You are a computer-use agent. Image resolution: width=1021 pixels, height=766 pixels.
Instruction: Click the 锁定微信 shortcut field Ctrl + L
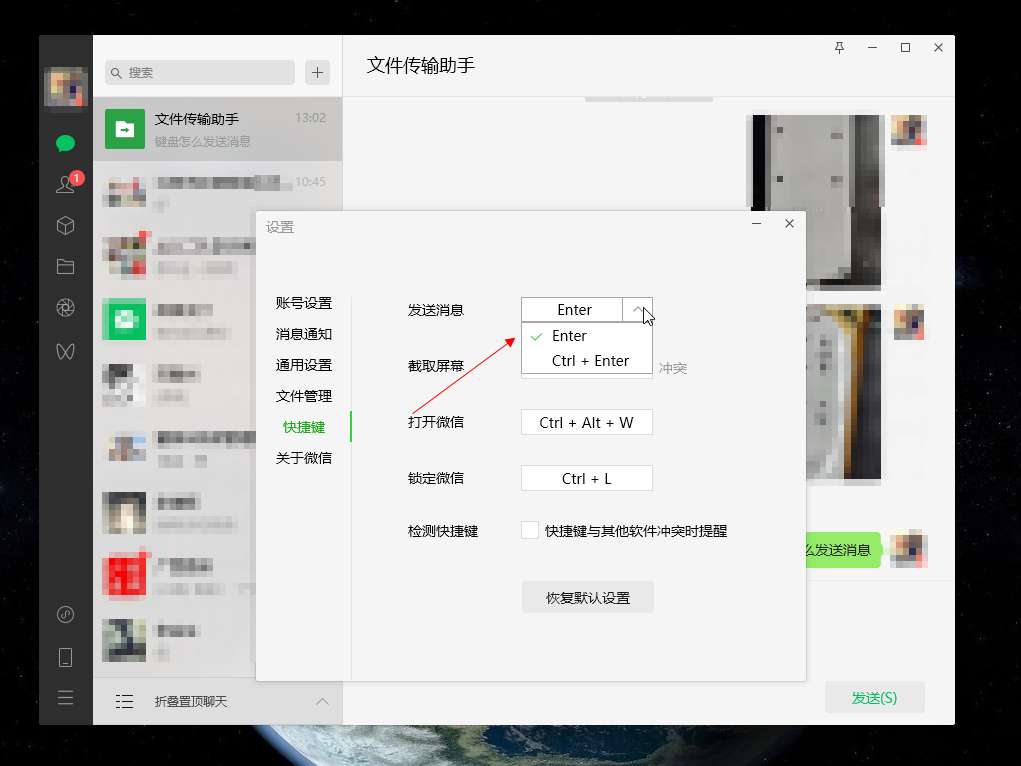[587, 478]
